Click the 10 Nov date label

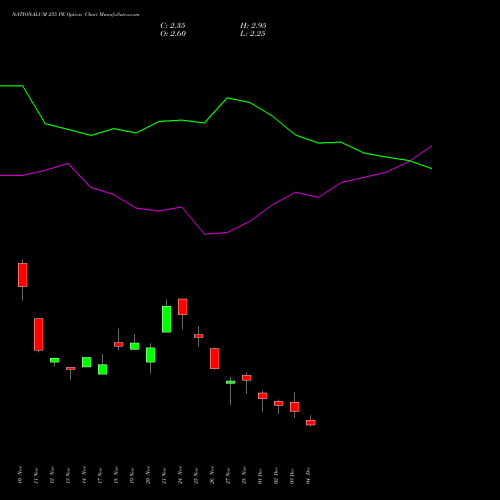20,475
